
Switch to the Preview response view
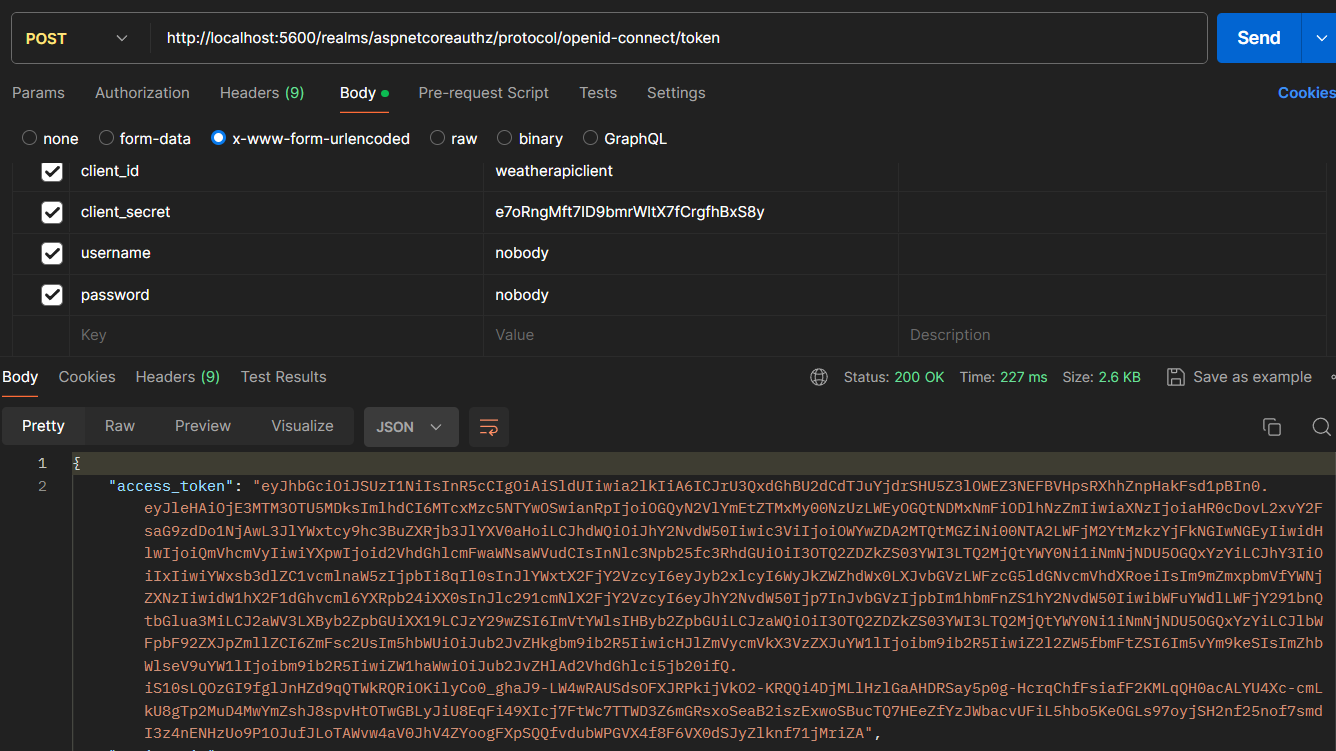click(203, 426)
